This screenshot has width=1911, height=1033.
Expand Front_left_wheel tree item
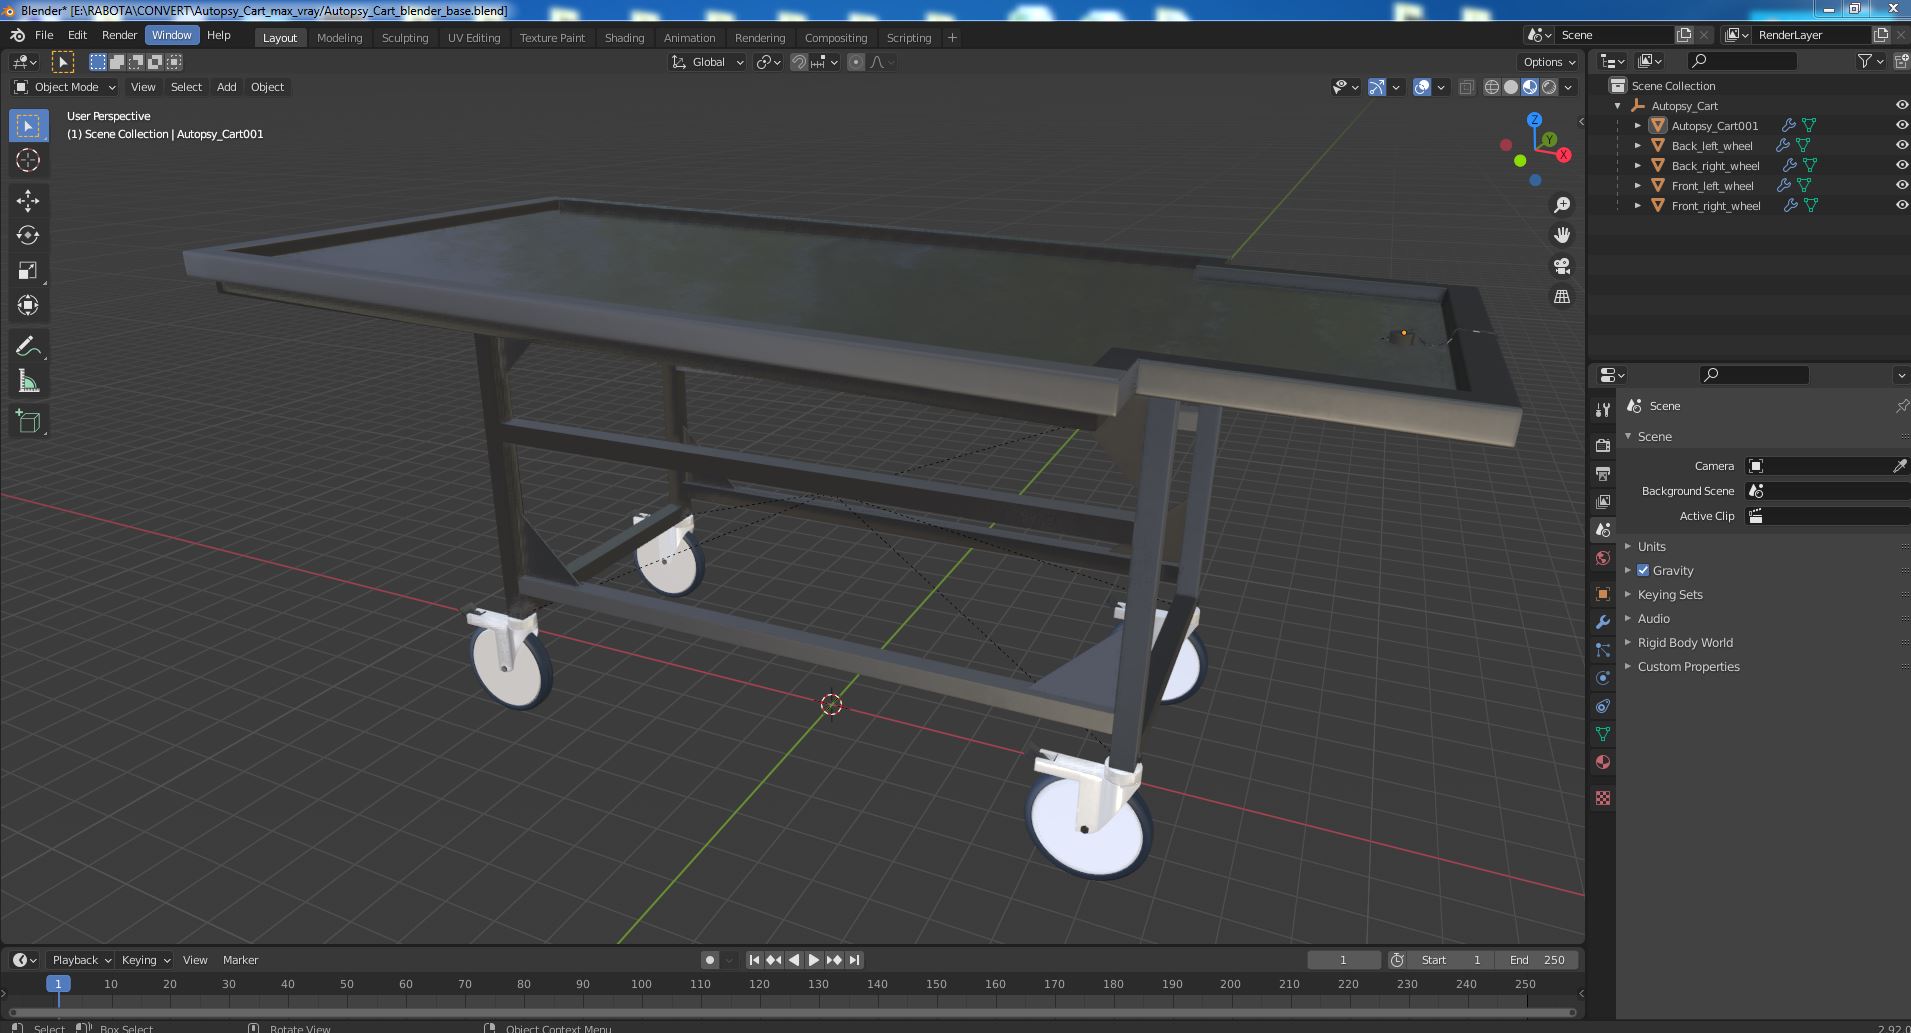point(1638,185)
